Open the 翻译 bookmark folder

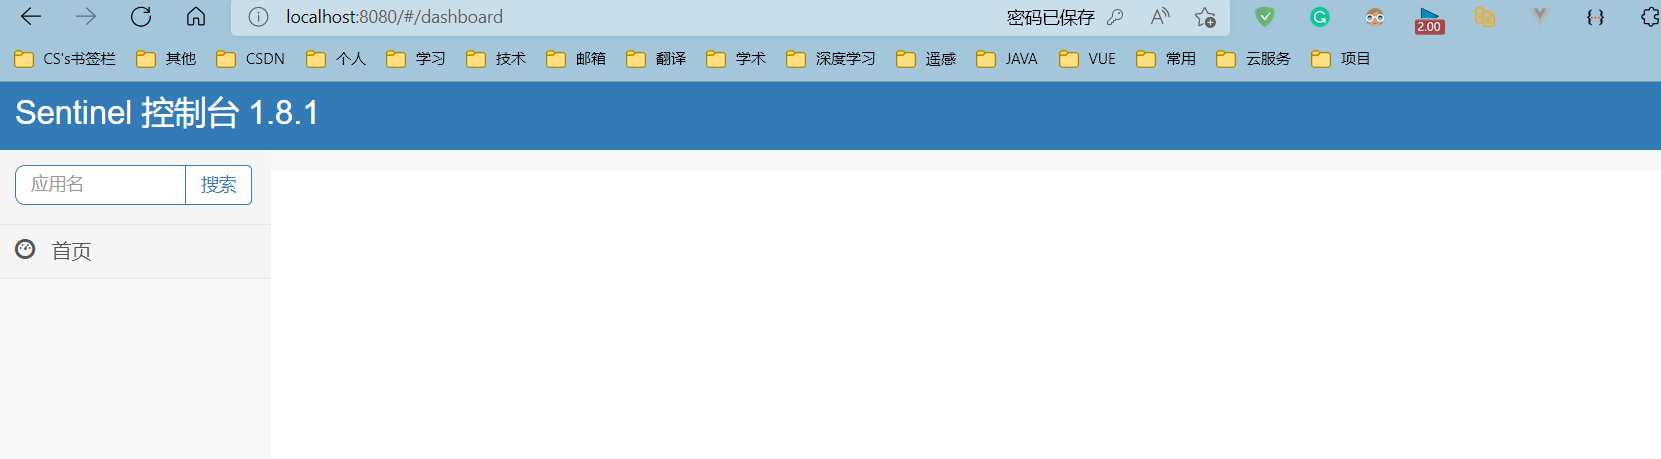(x=656, y=59)
